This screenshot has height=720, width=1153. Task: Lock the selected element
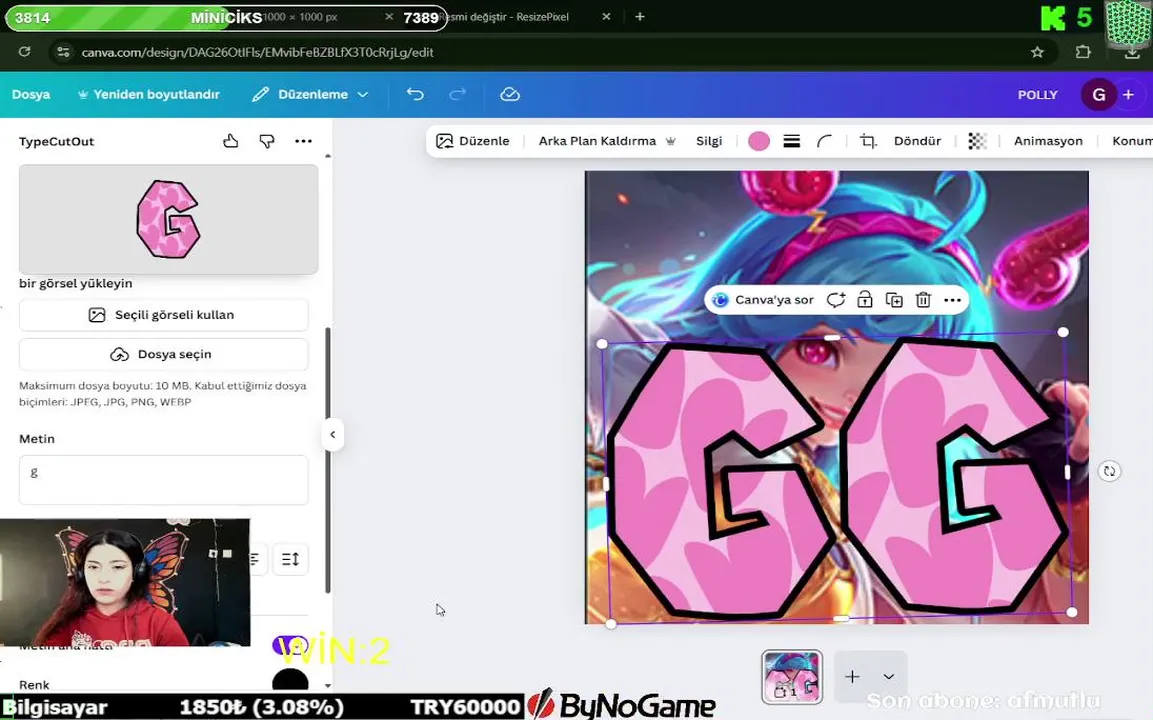865,300
